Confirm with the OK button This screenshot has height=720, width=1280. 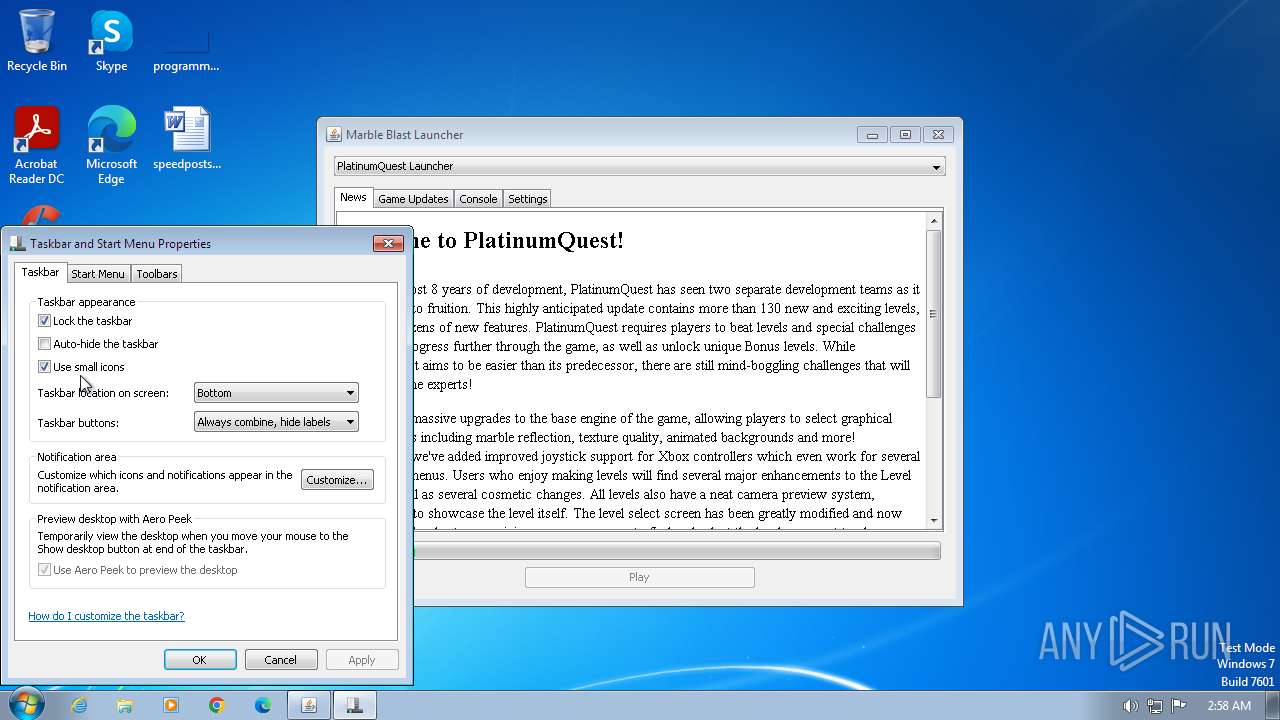point(200,660)
